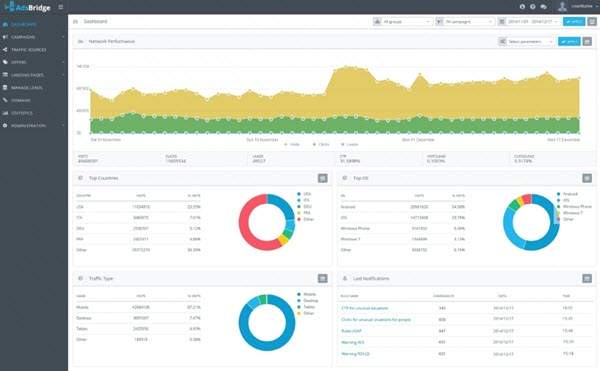The height and width of the screenshot is (371, 600).
Task: Toggle Mobile in Traffic Type legend
Action: point(307,294)
